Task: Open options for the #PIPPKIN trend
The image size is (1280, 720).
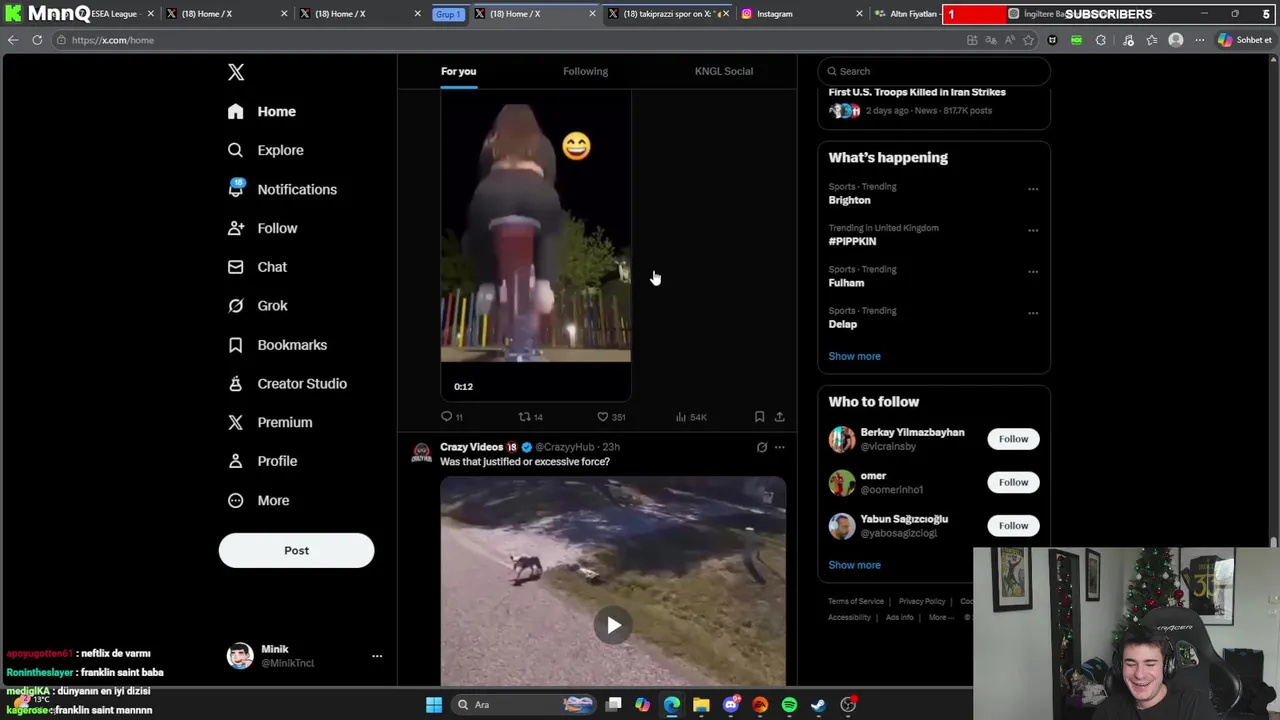Action: click(1033, 230)
